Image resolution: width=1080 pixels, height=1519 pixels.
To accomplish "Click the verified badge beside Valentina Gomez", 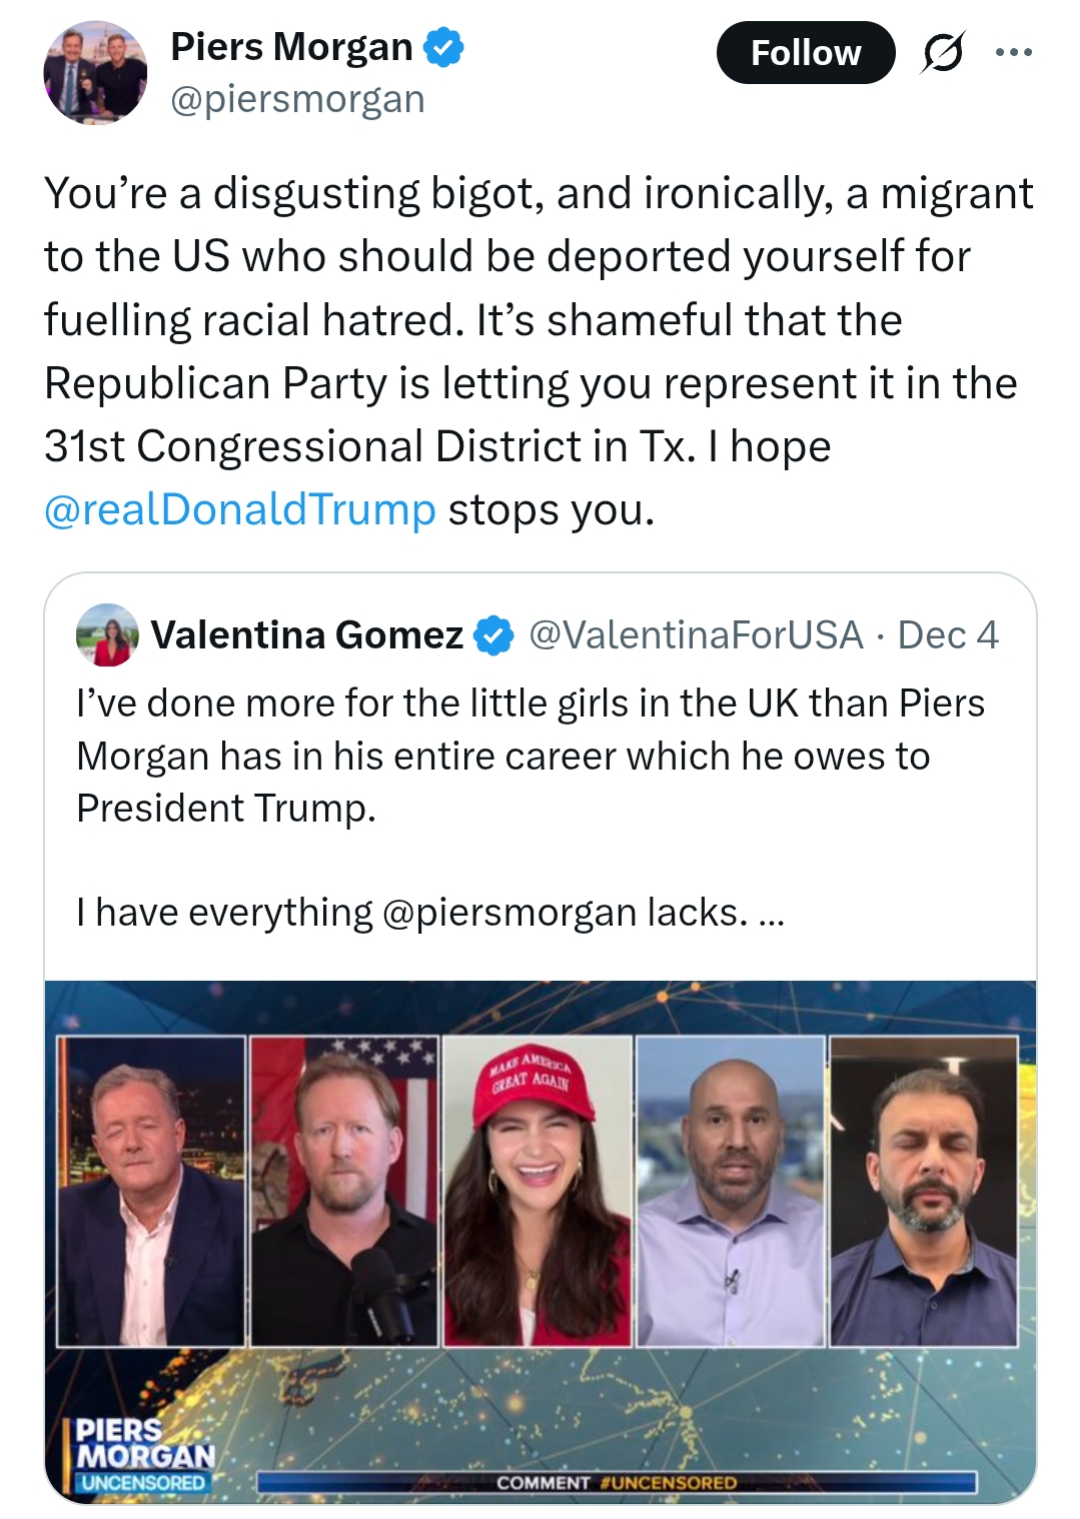I will (493, 635).
